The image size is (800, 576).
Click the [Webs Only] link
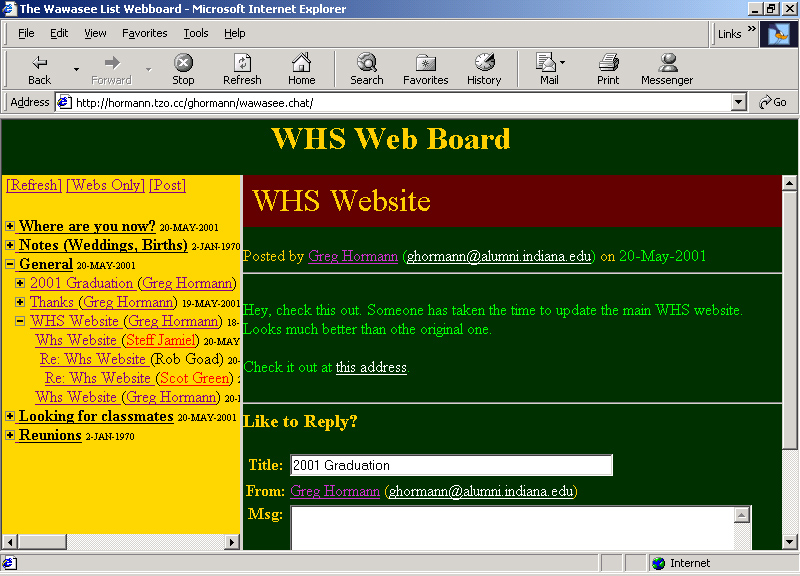click(x=105, y=185)
